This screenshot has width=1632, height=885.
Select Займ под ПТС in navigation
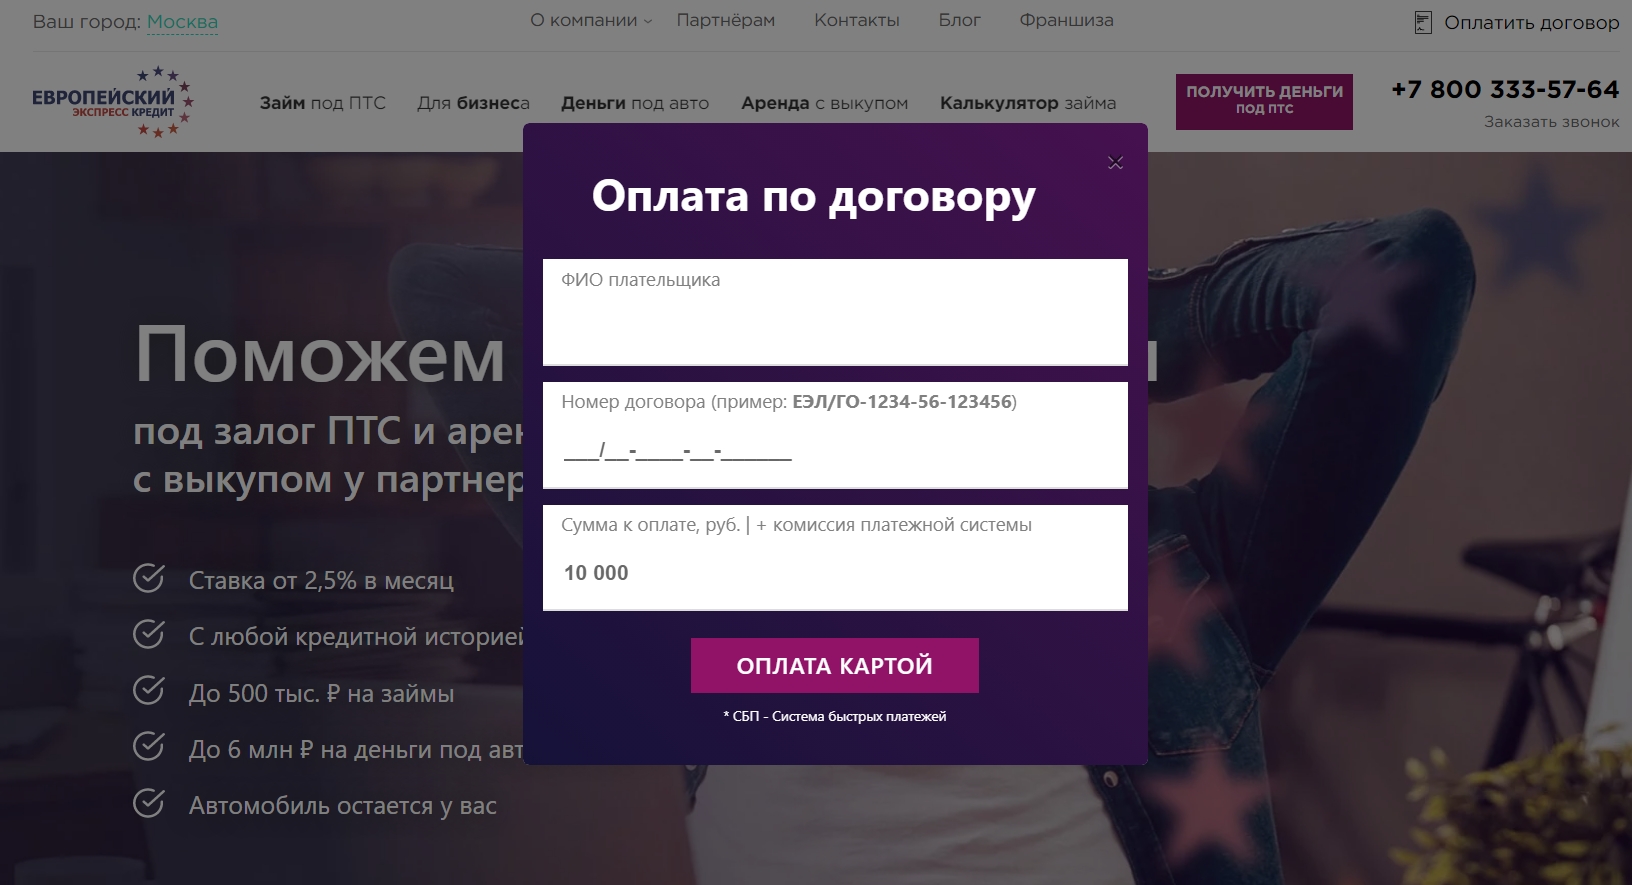pos(323,103)
